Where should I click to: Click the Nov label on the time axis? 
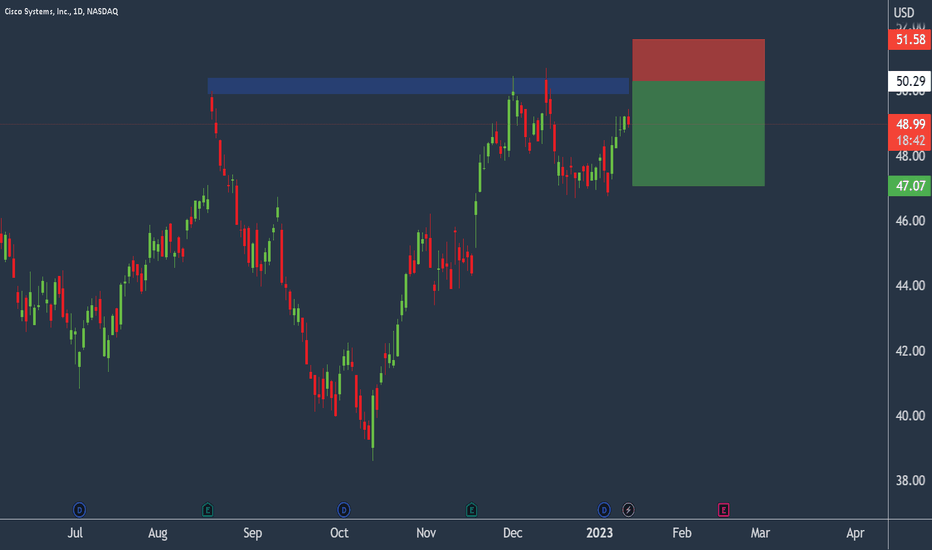426,533
